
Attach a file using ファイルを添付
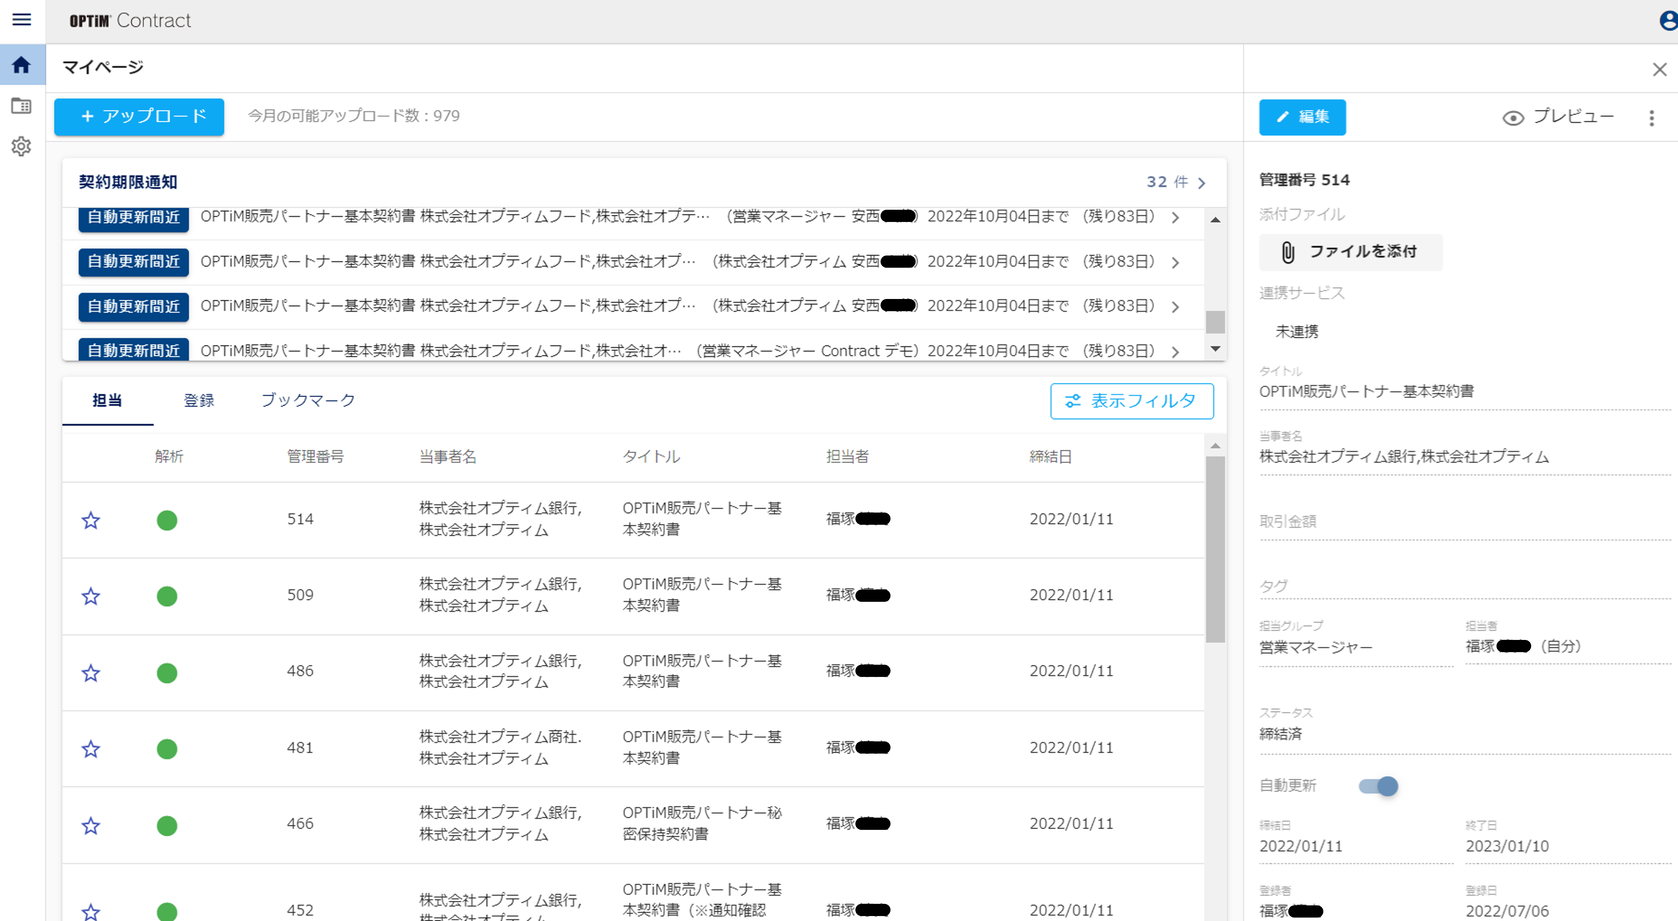tap(1351, 252)
